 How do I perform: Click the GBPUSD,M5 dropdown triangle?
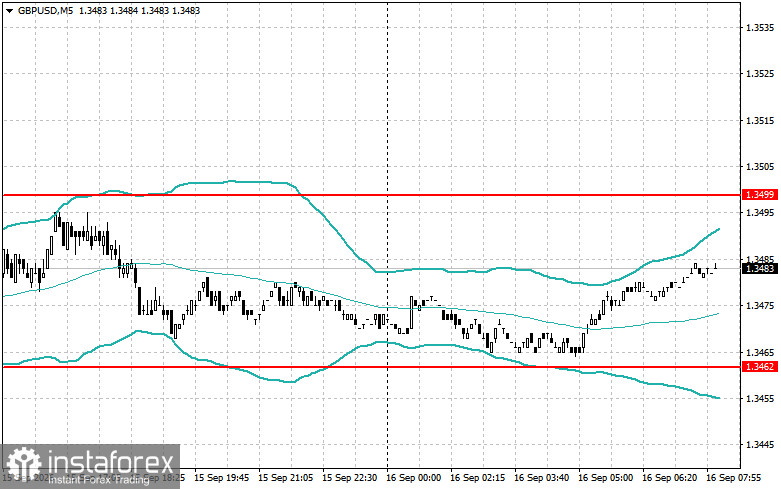point(9,10)
